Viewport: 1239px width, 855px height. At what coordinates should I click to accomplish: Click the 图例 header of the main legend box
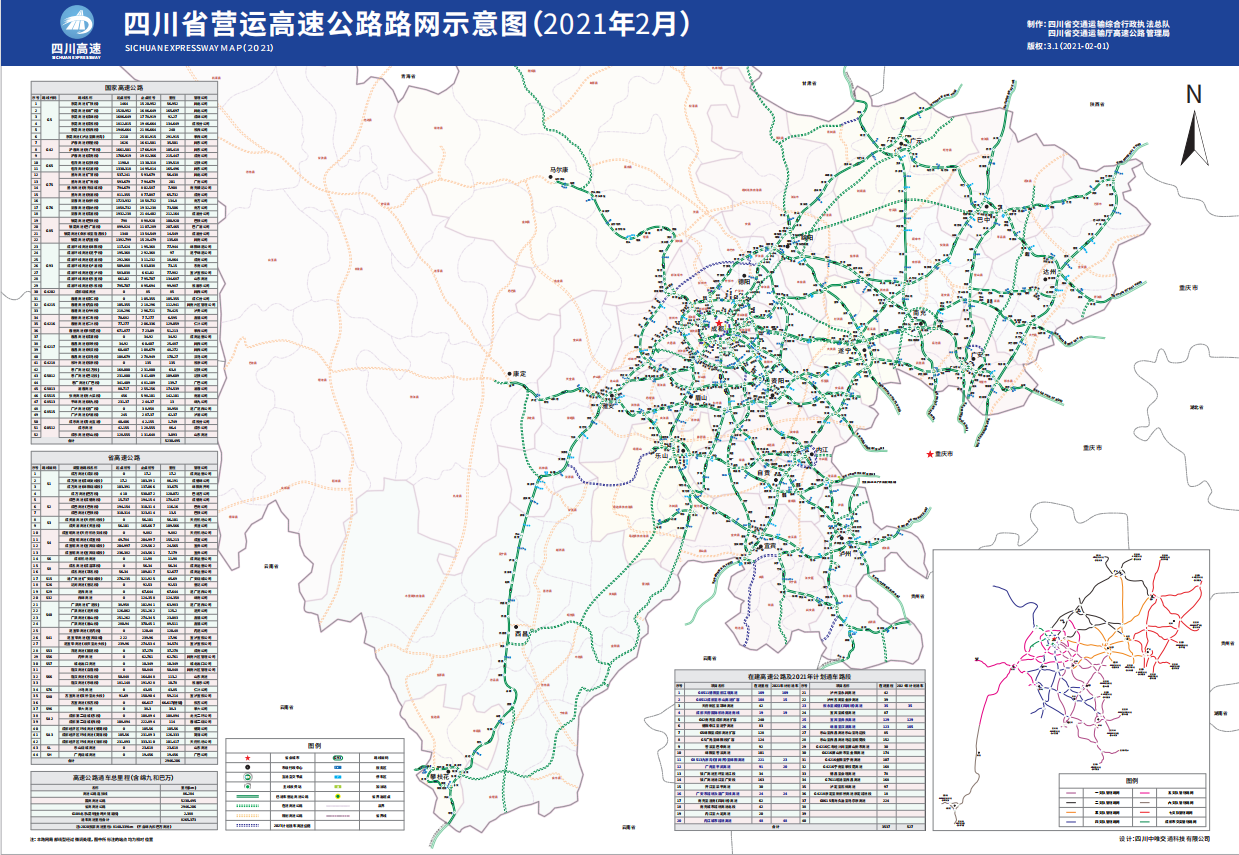314,745
